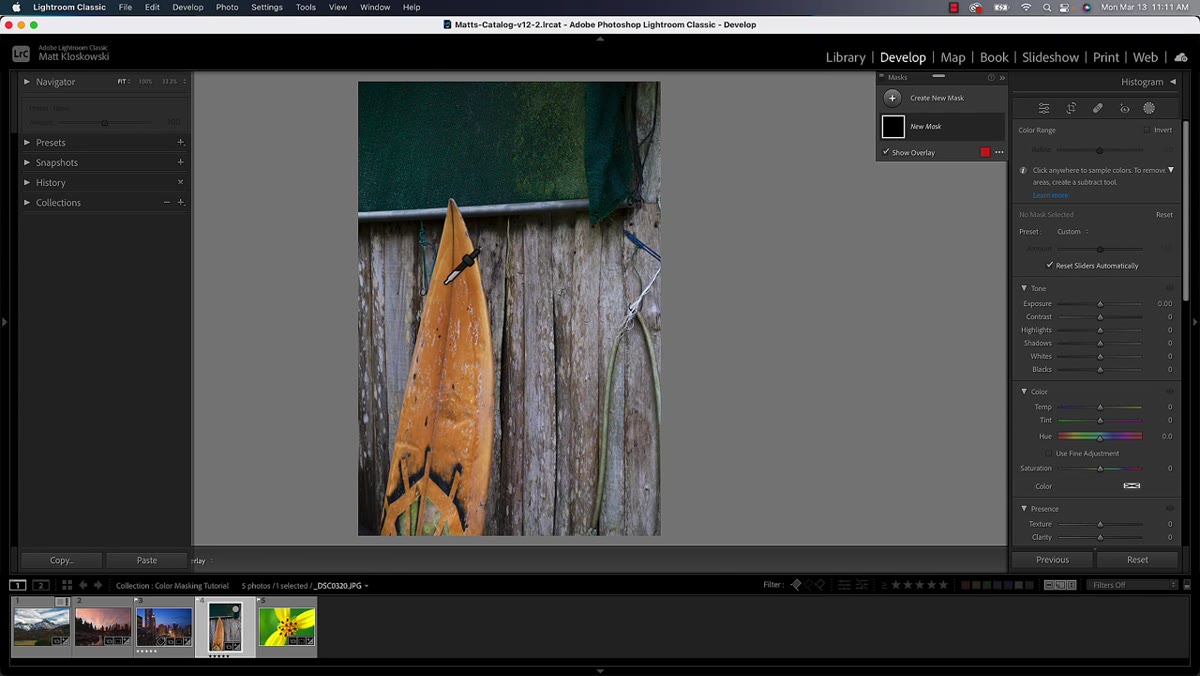Toggle the Color section eye switch
The height and width of the screenshot is (676, 1200).
[1170, 391]
